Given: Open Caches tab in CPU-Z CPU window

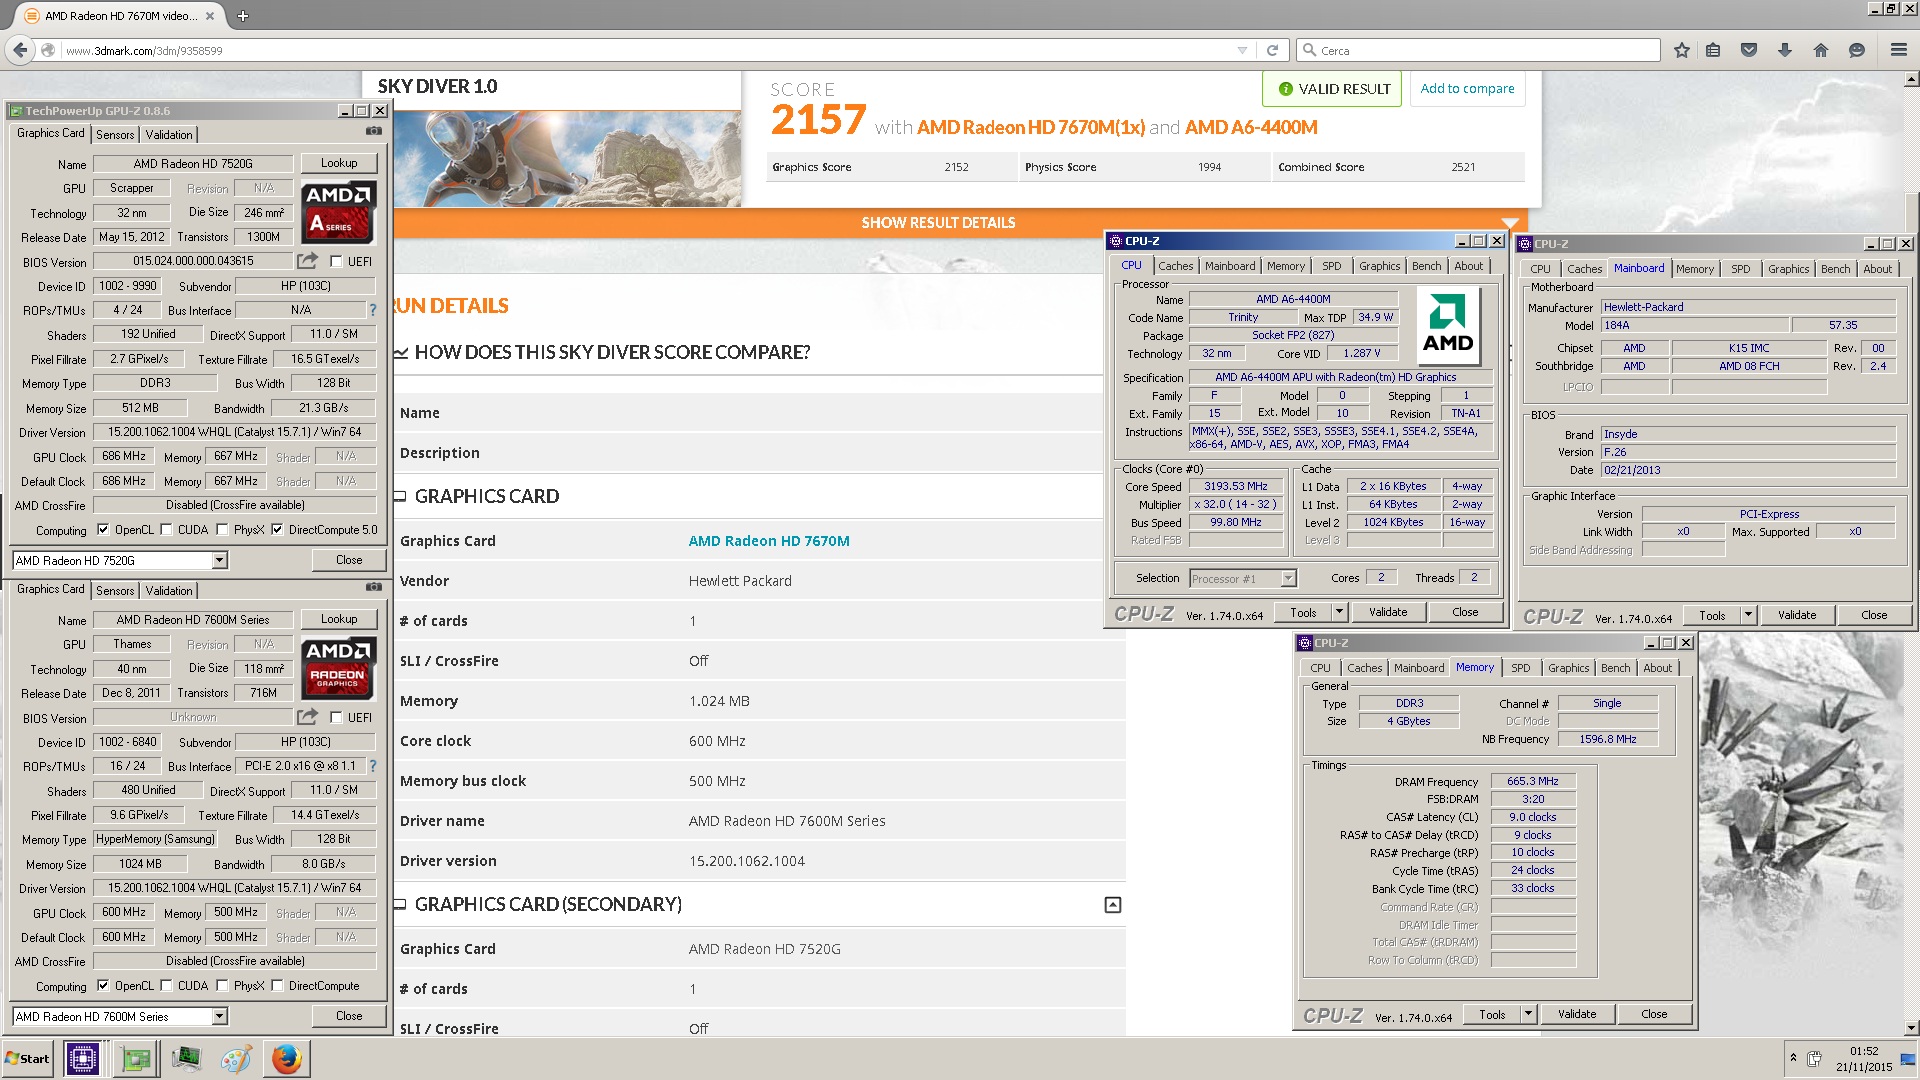Looking at the screenshot, I should pyautogui.click(x=1176, y=266).
